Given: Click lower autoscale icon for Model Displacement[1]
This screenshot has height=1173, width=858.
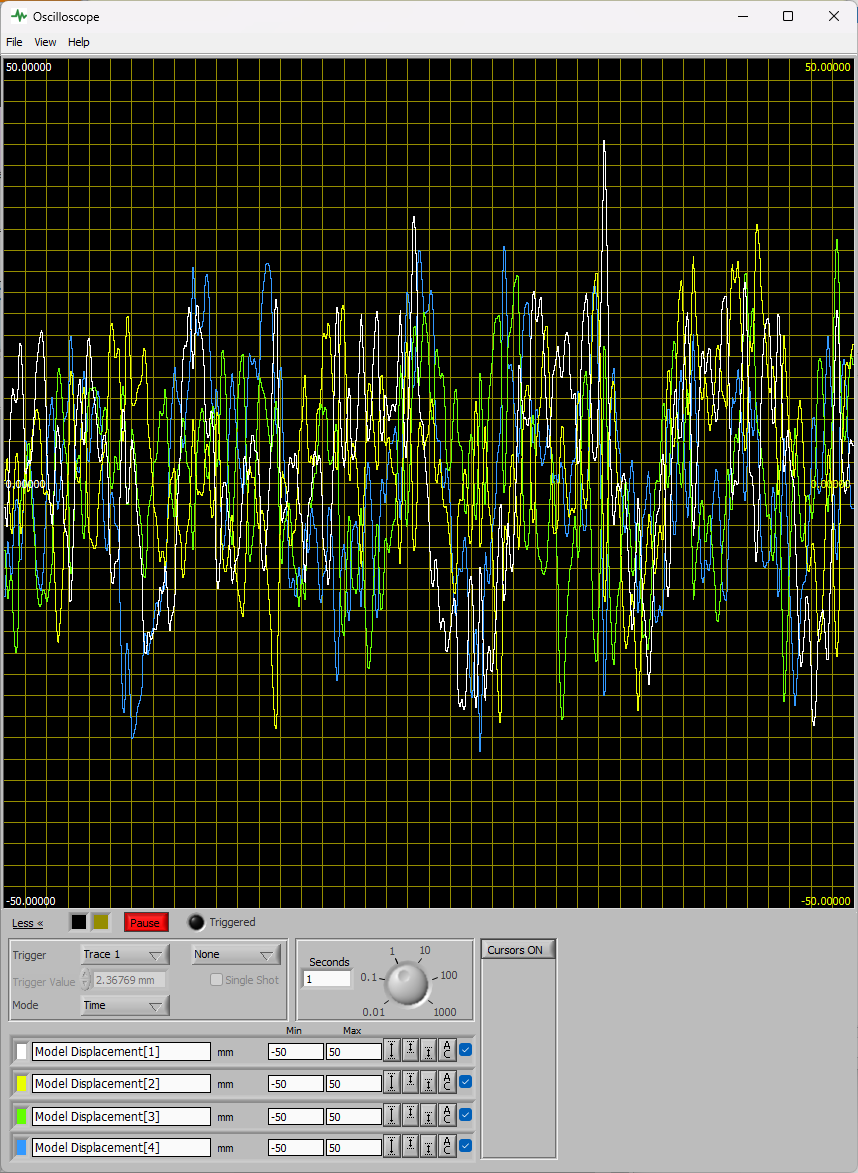Looking at the screenshot, I should click(x=428, y=1050).
